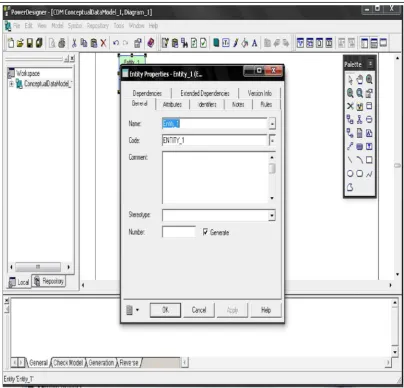
Task: Switch to the Notes tab
Action: point(238,104)
